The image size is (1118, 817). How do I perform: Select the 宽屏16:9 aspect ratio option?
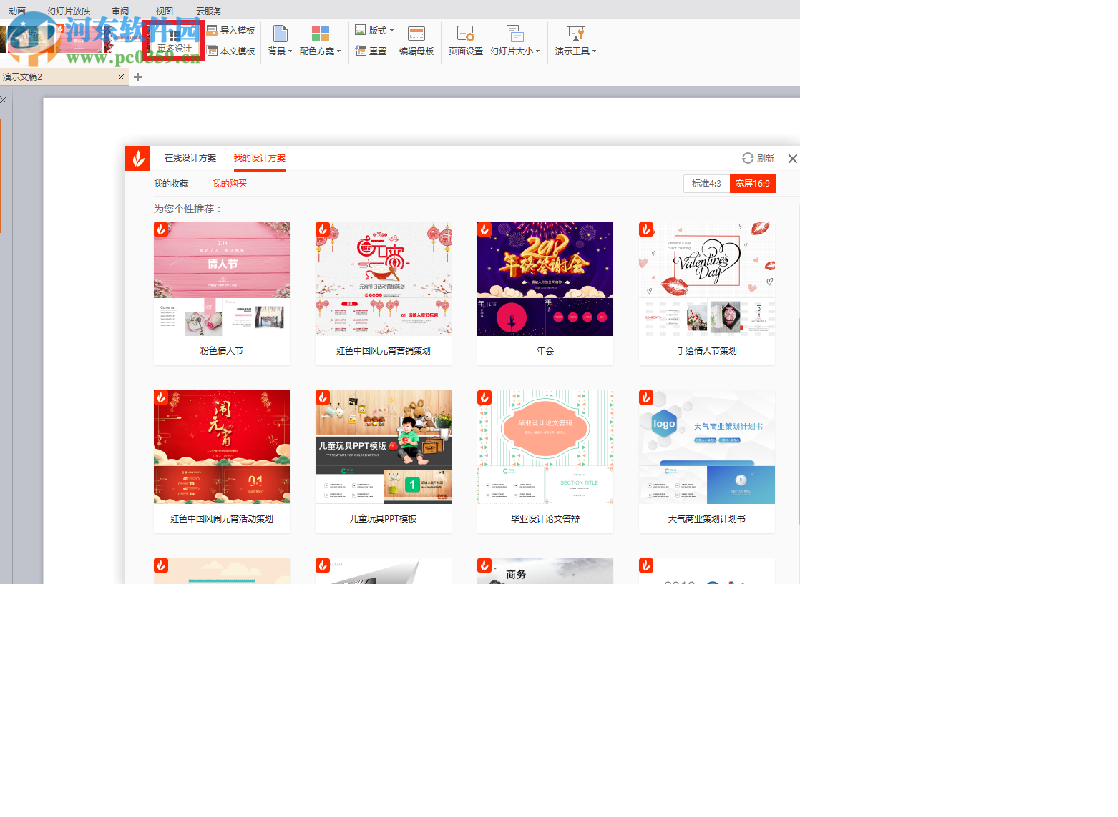click(x=751, y=184)
